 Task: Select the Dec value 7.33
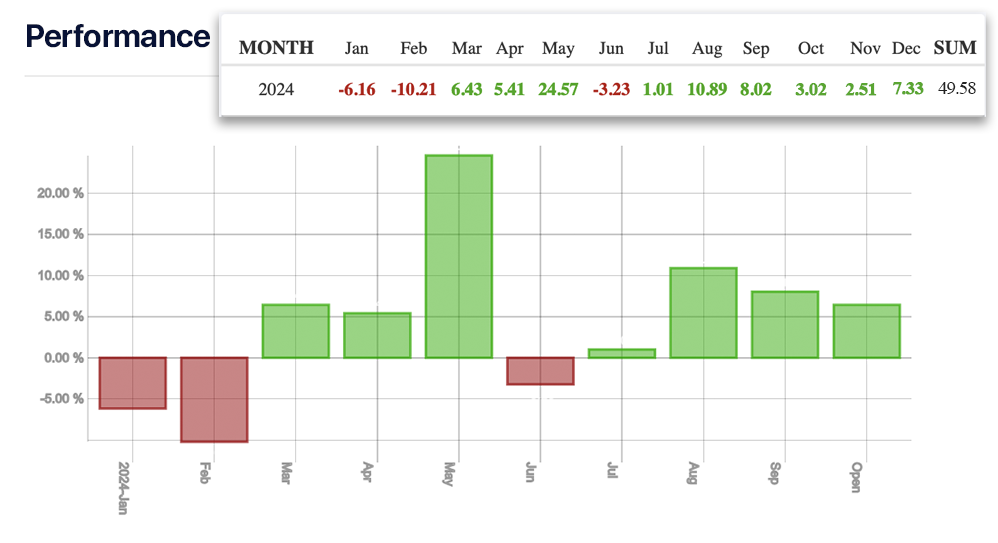[x=908, y=88]
